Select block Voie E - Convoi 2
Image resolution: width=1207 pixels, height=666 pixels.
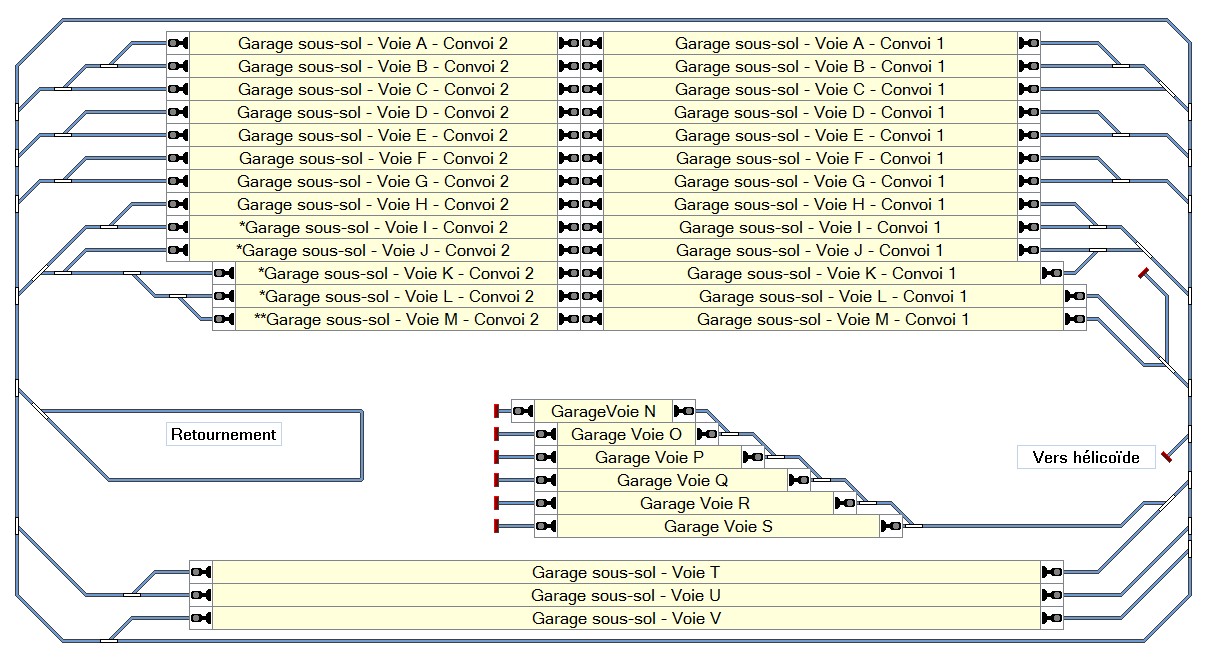click(373, 135)
